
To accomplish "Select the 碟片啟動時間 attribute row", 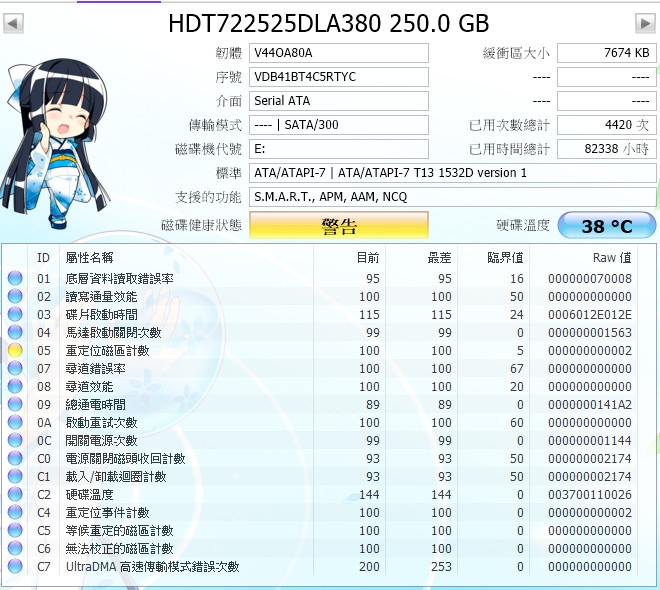I will coord(320,314).
